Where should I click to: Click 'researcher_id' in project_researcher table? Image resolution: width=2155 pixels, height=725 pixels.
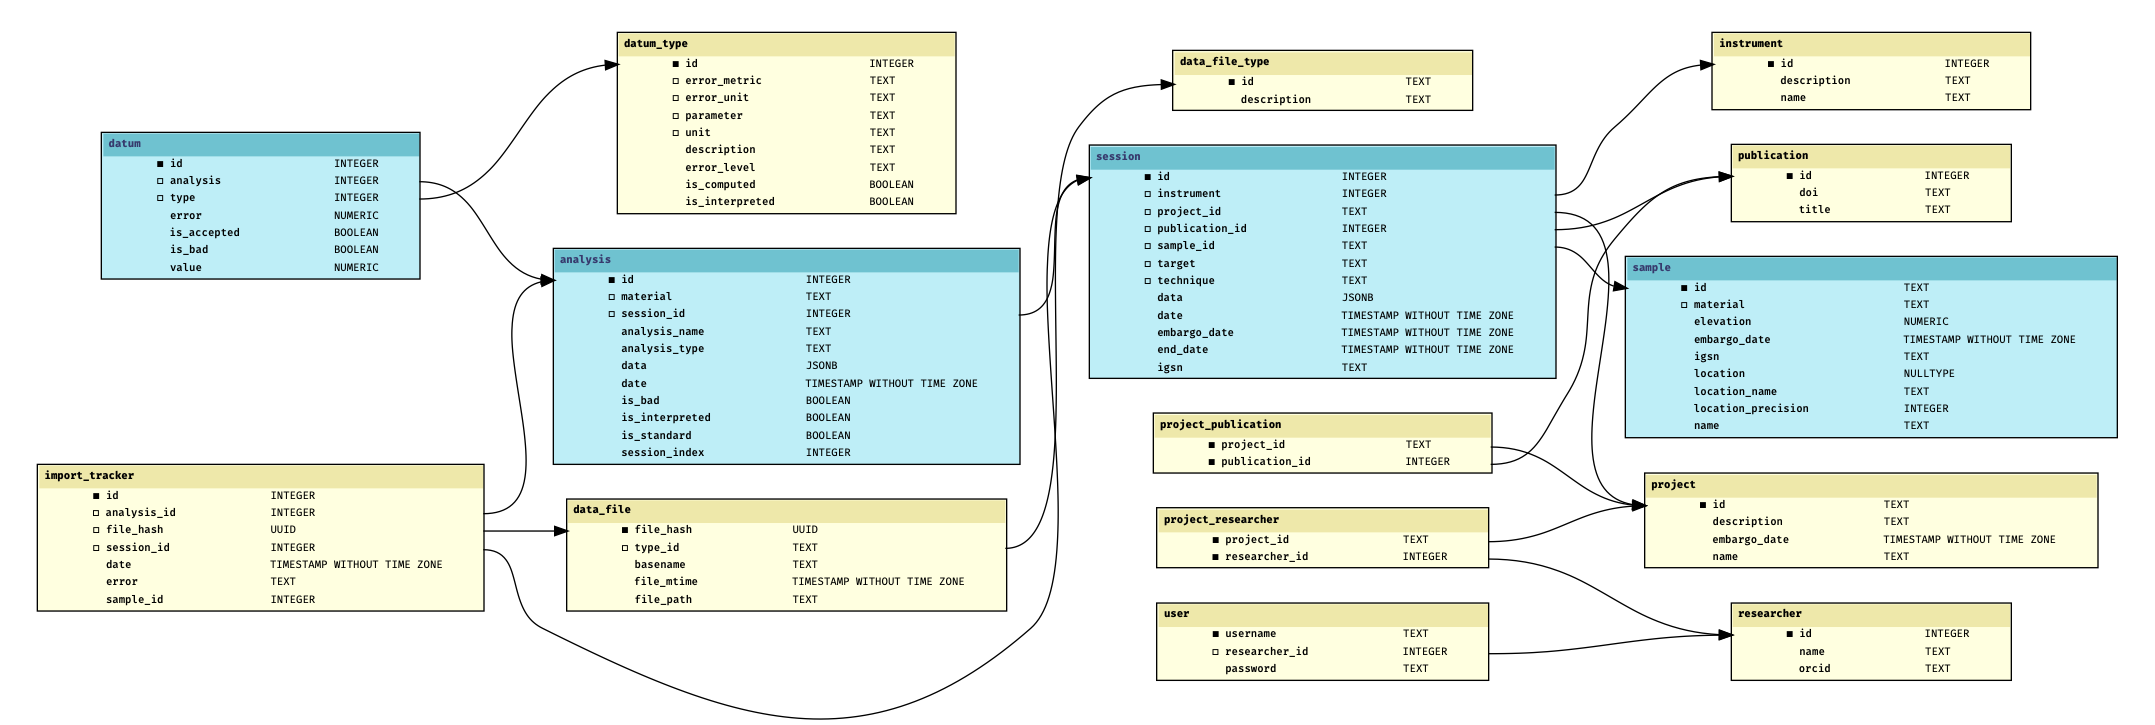[1267, 557]
